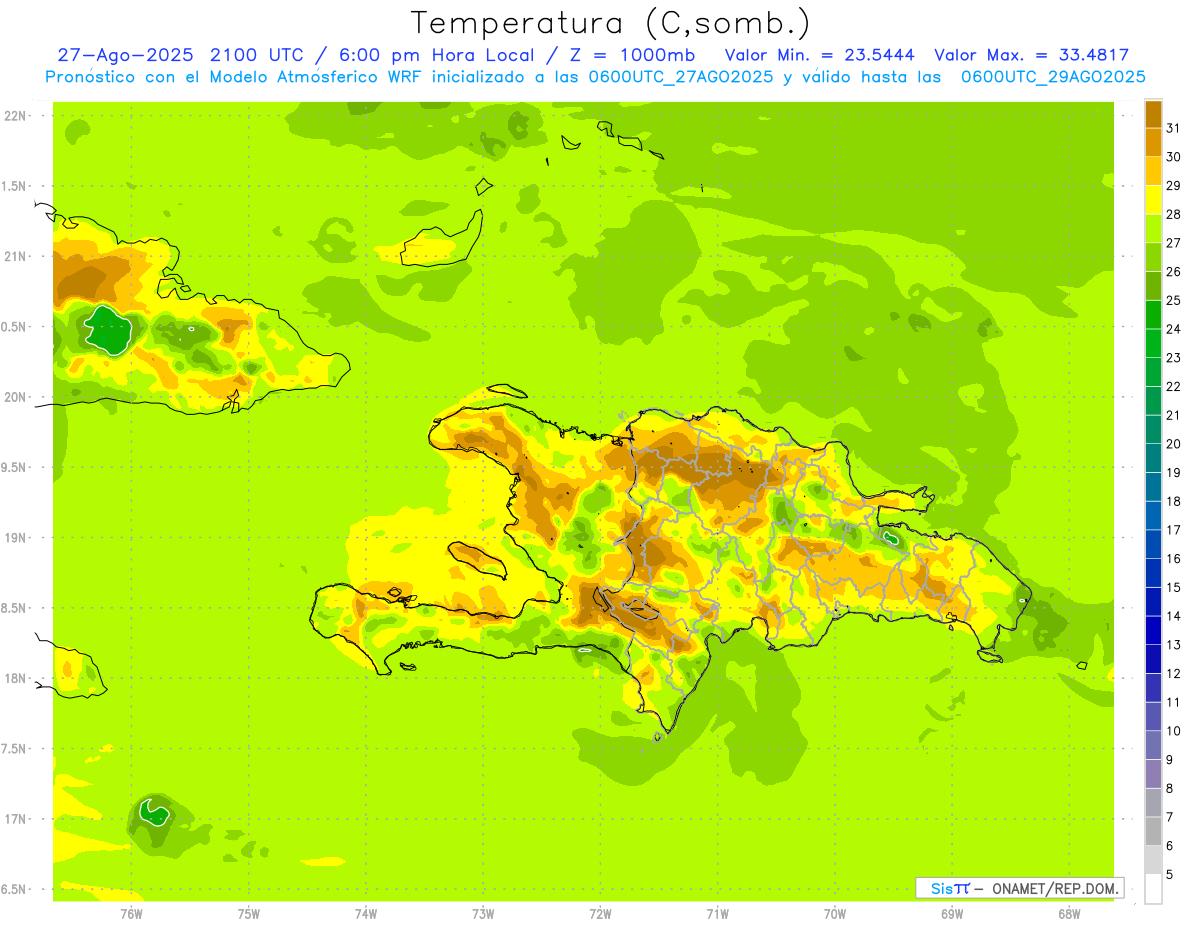Click the 5 label on the color scale
Image resolution: width=1200 pixels, height=927 pixels.
(x=1170, y=874)
